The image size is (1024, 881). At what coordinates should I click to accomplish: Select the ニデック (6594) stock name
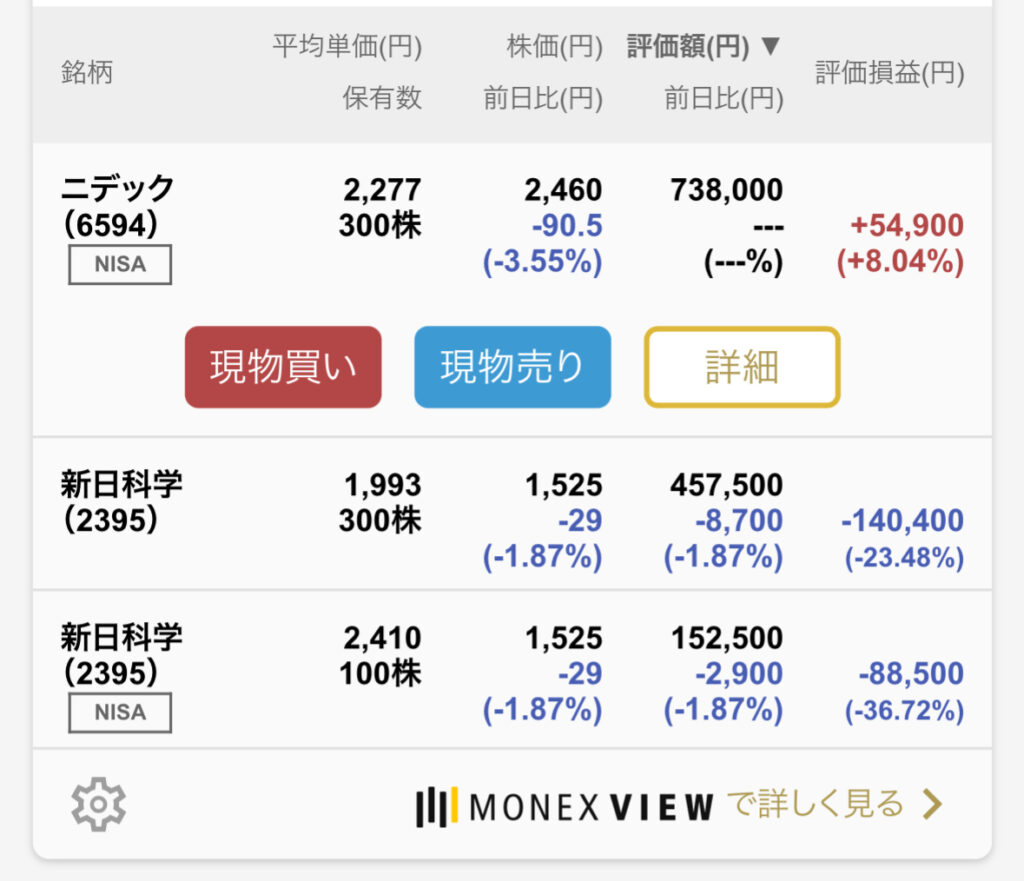point(117,206)
